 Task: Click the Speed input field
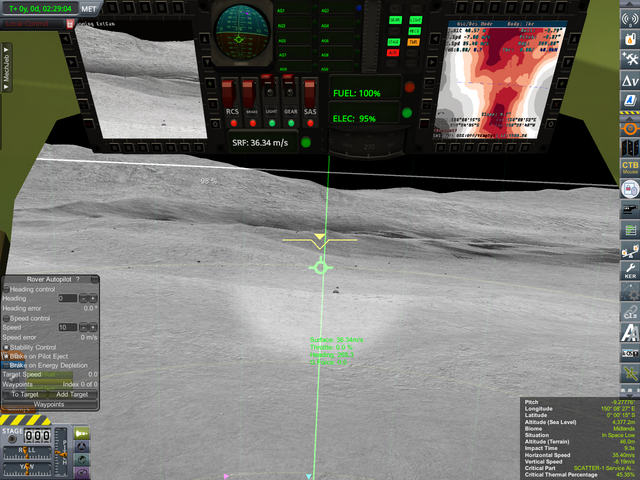pyautogui.click(x=65, y=327)
